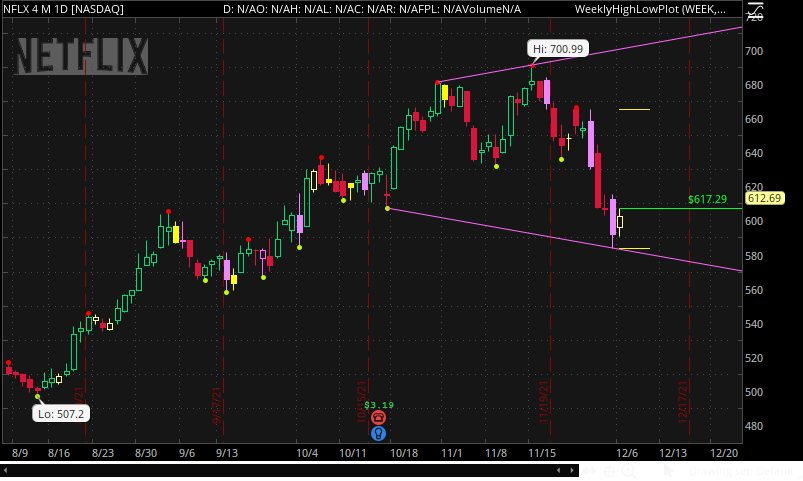Viewport: 803px width, 481px height.
Task: Click the 540 level on price axis
Action: (754, 324)
